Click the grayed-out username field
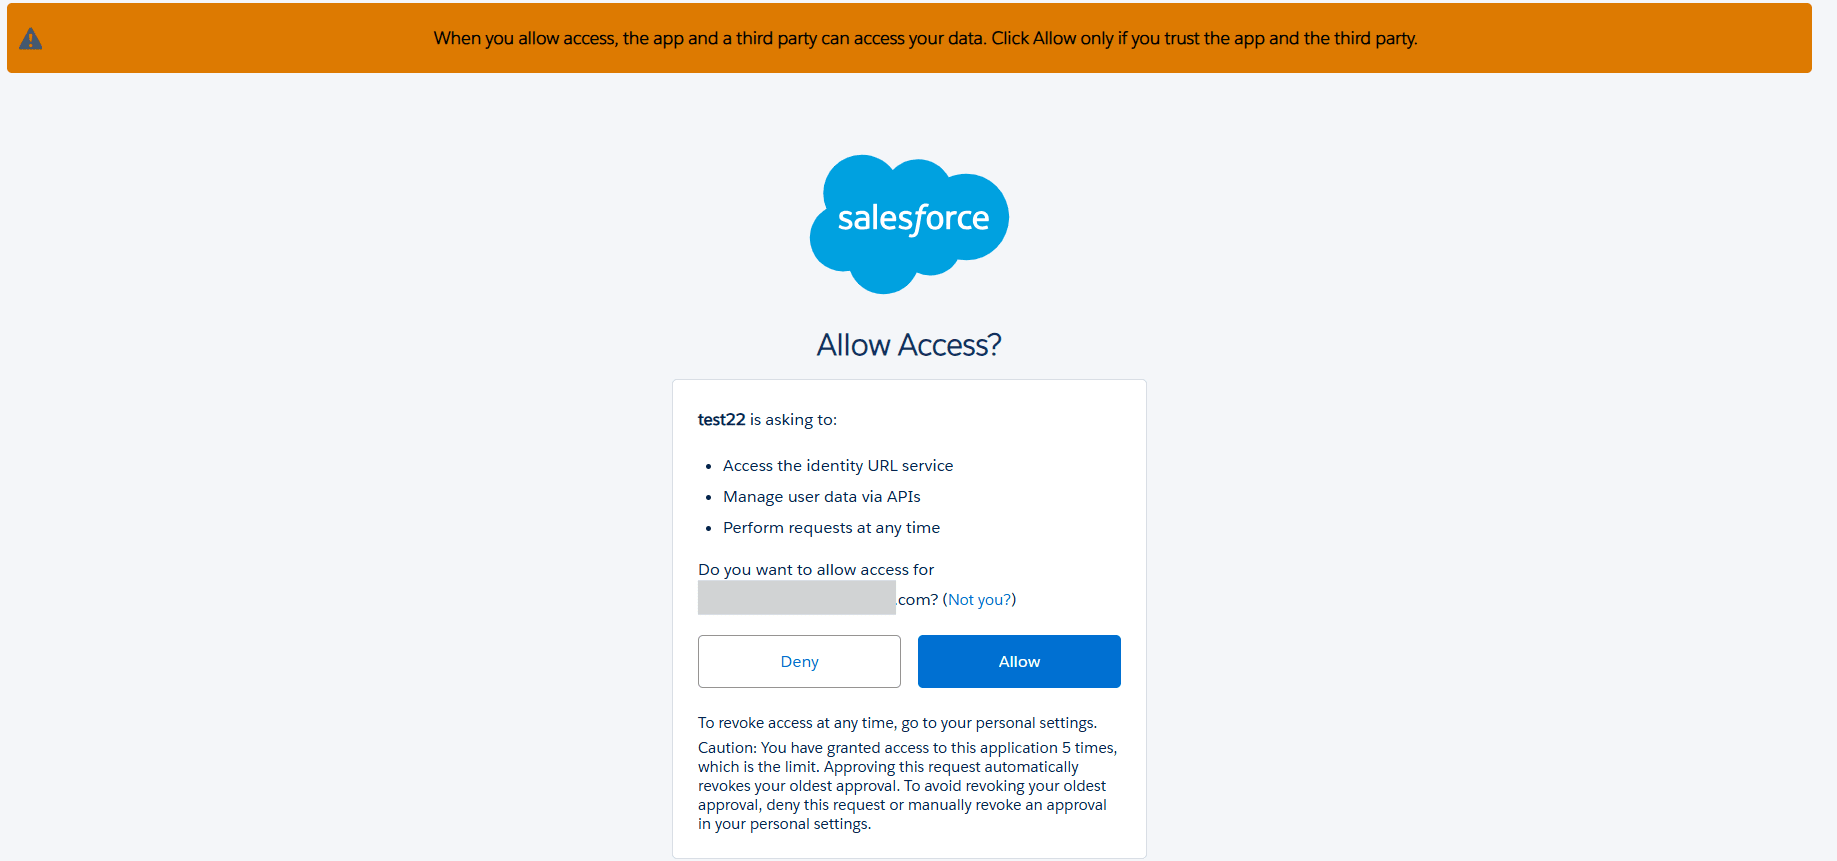This screenshot has height=861, width=1837. (x=796, y=597)
